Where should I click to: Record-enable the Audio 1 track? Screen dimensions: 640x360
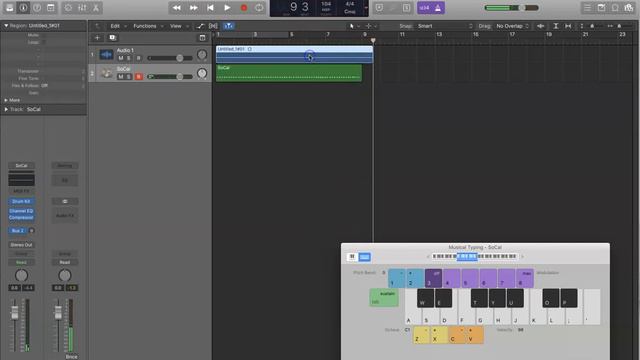coord(139,58)
